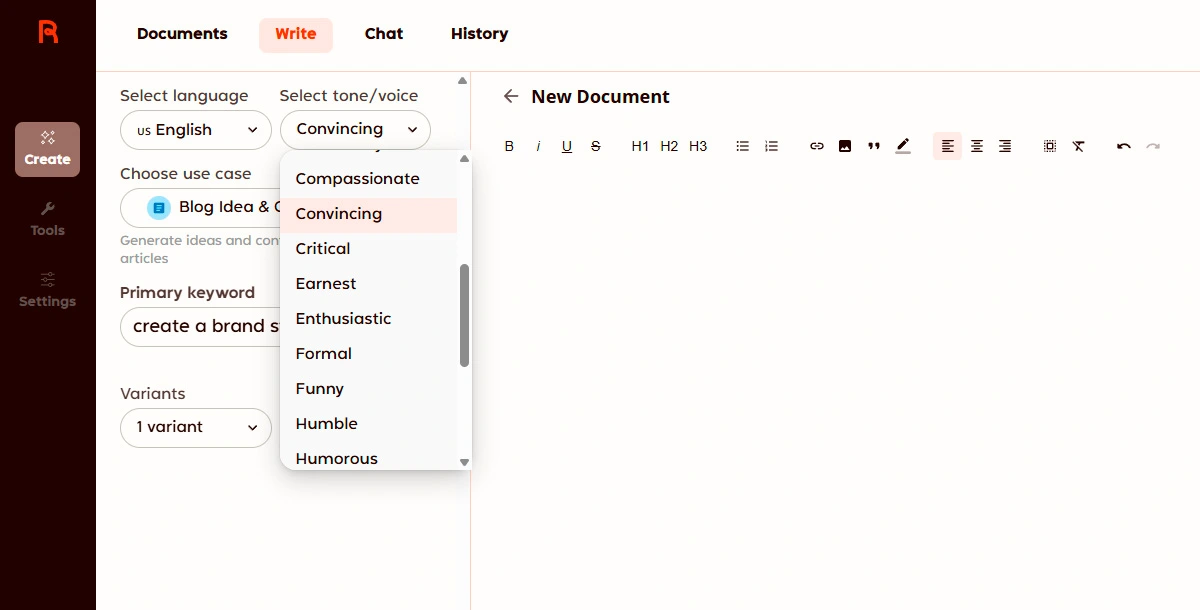Insert a numbered list
The image size is (1200, 610).
coord(771,146)
